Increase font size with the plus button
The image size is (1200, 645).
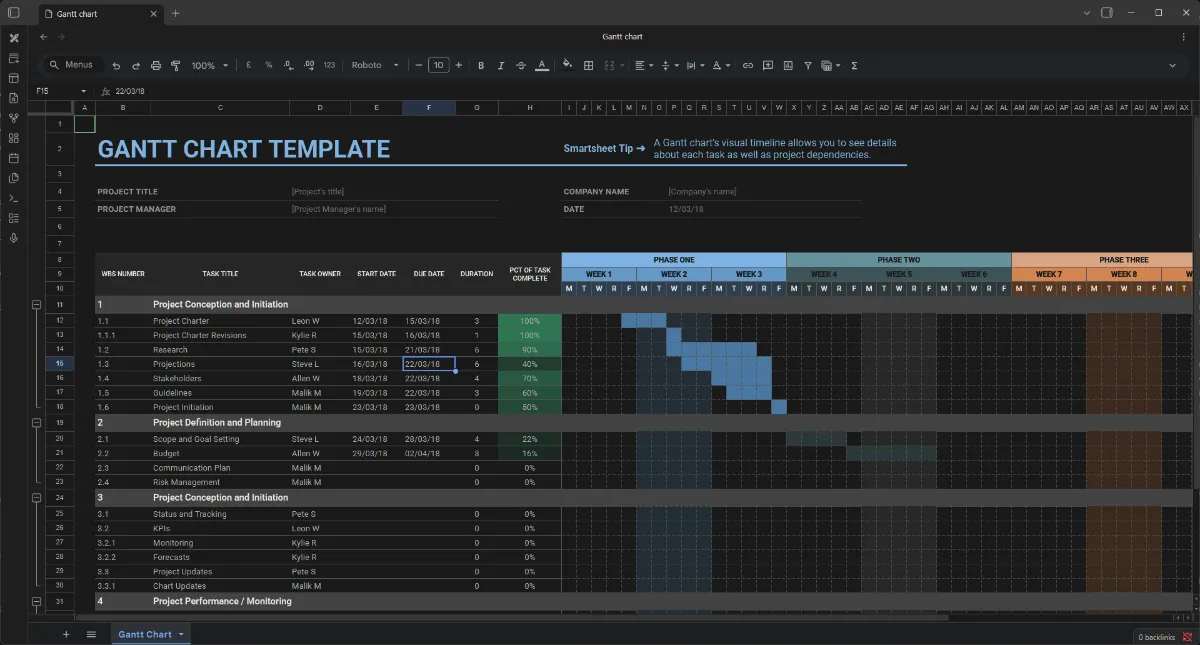pyautogui.click(x=459, y=65)
